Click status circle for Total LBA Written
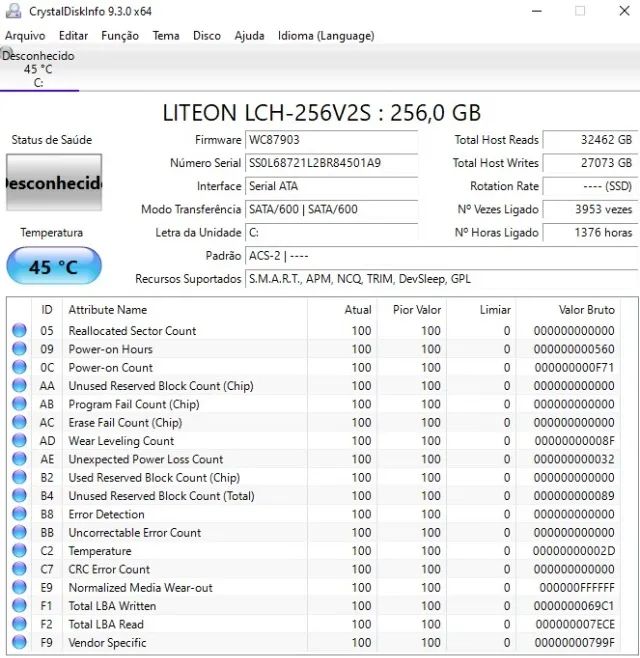640x658 pixels. click(x=19, y=606)
